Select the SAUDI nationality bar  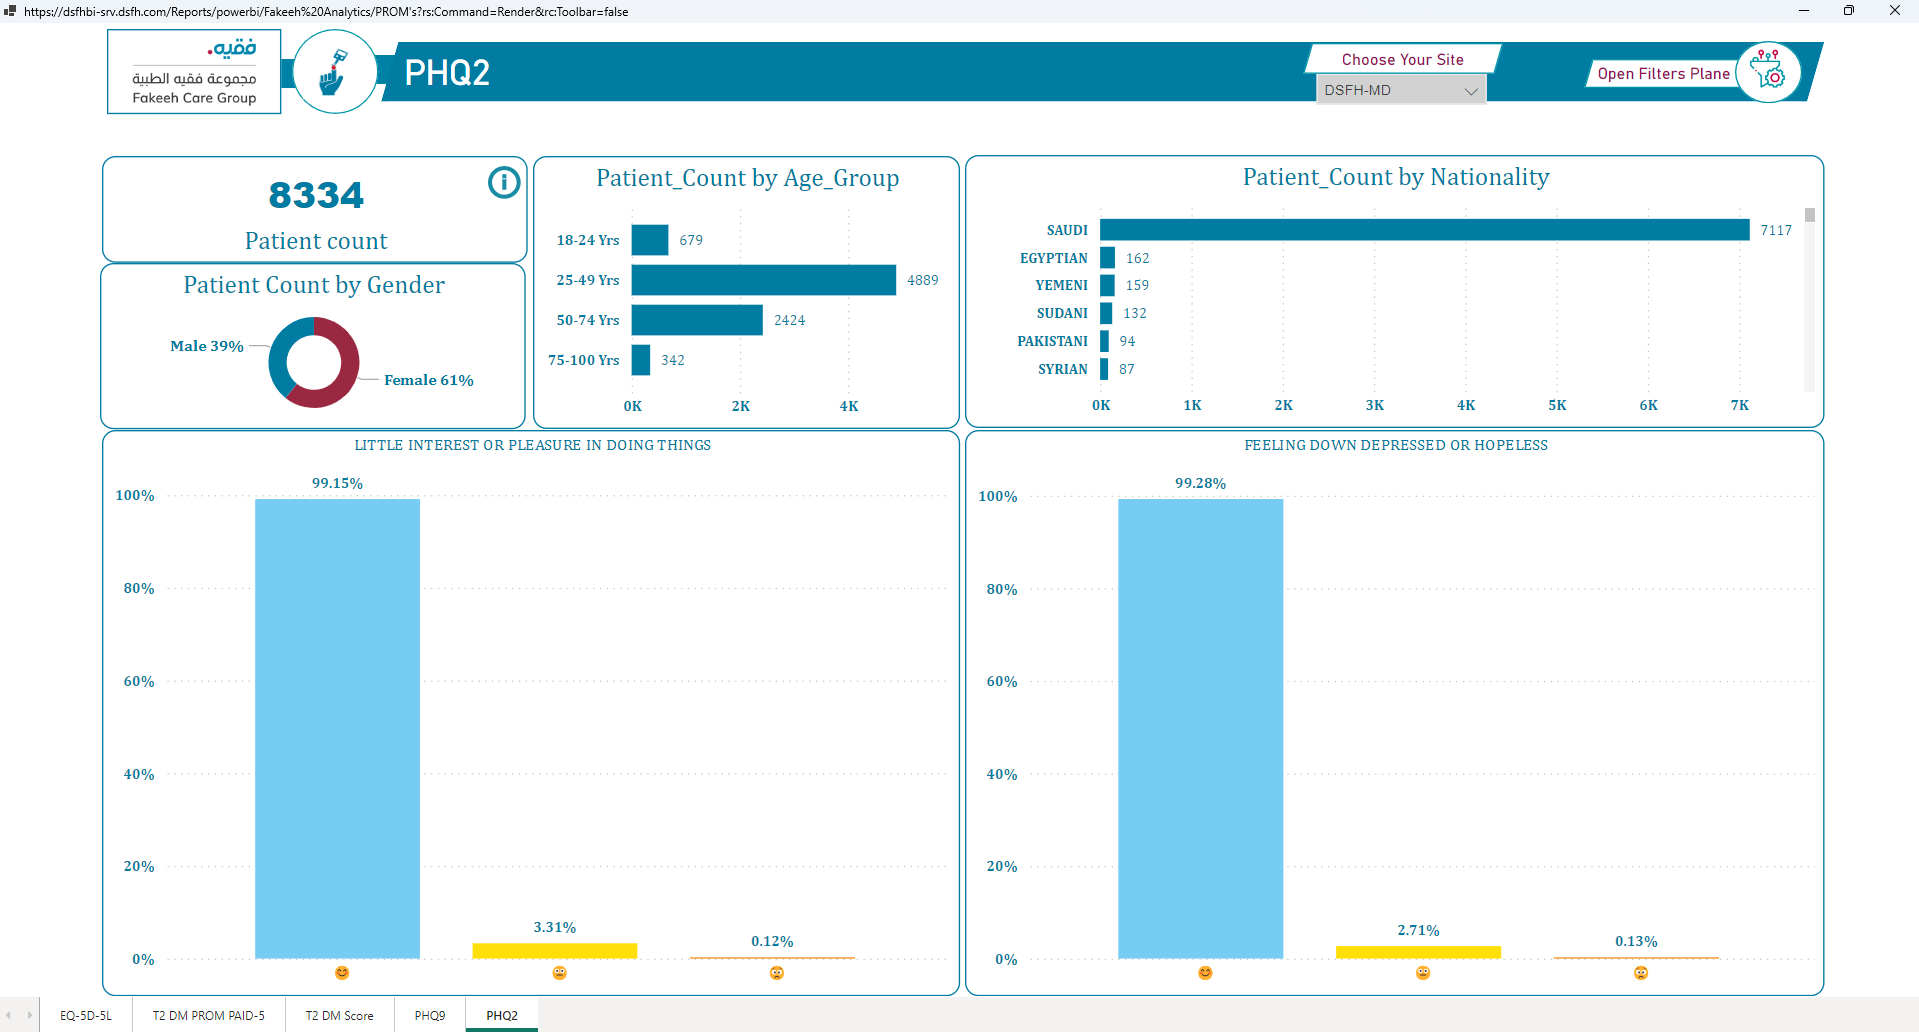(x=1425, y=230)
